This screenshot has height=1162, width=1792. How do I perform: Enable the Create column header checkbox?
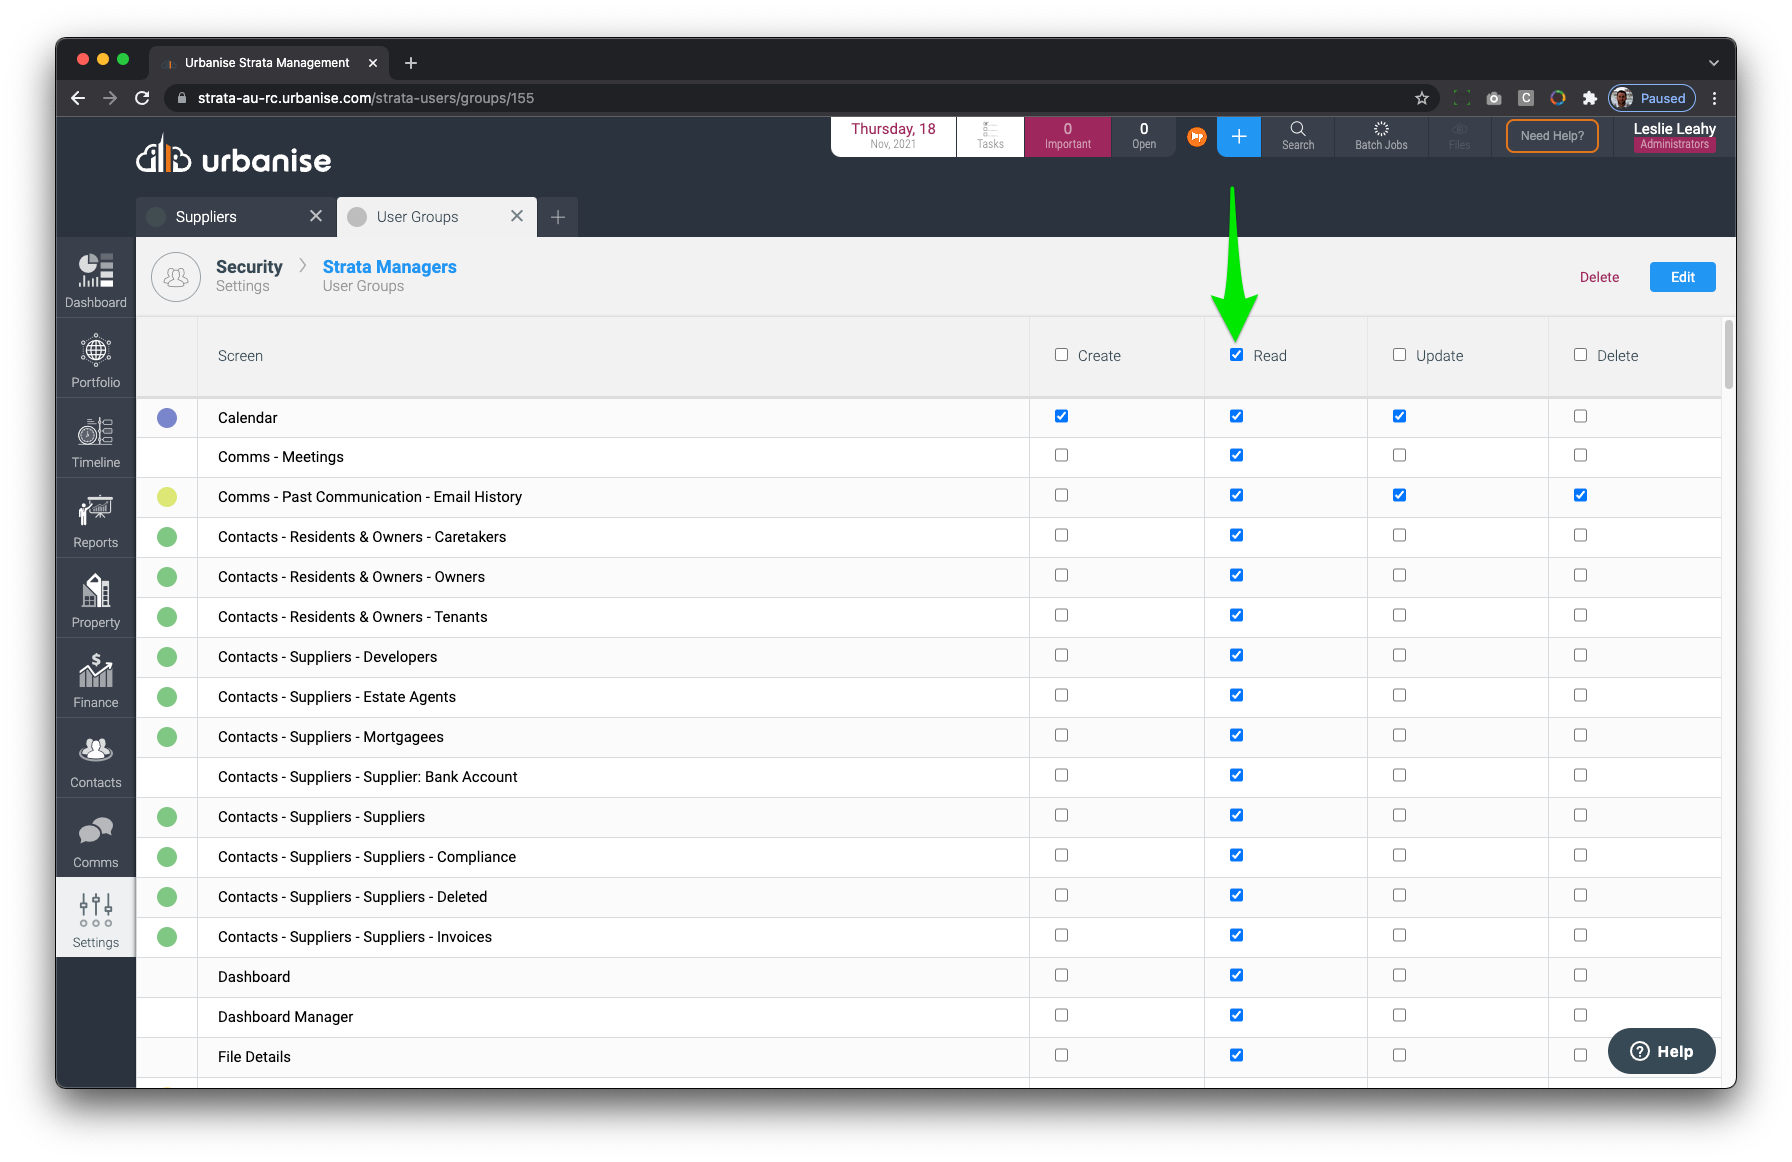click(x=1061, y=355)
